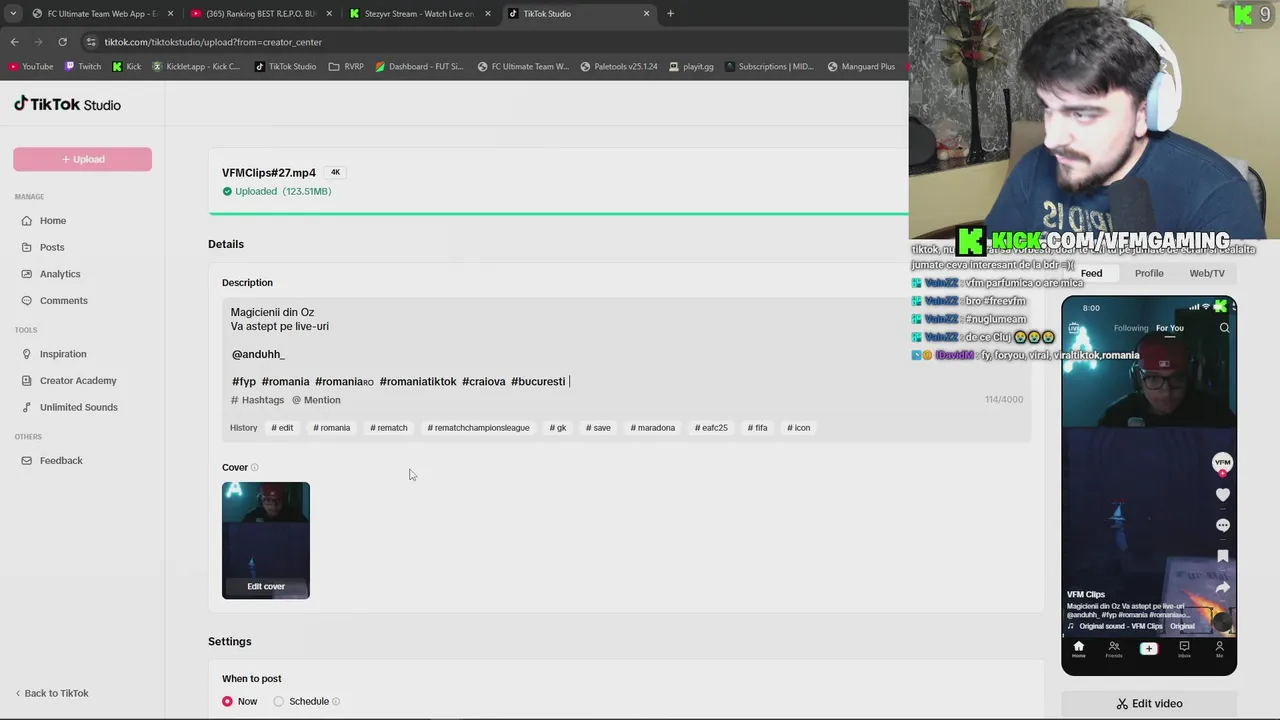1280x720 pixels.
Task: Go back to TikTok link
Action: point(52,693)
